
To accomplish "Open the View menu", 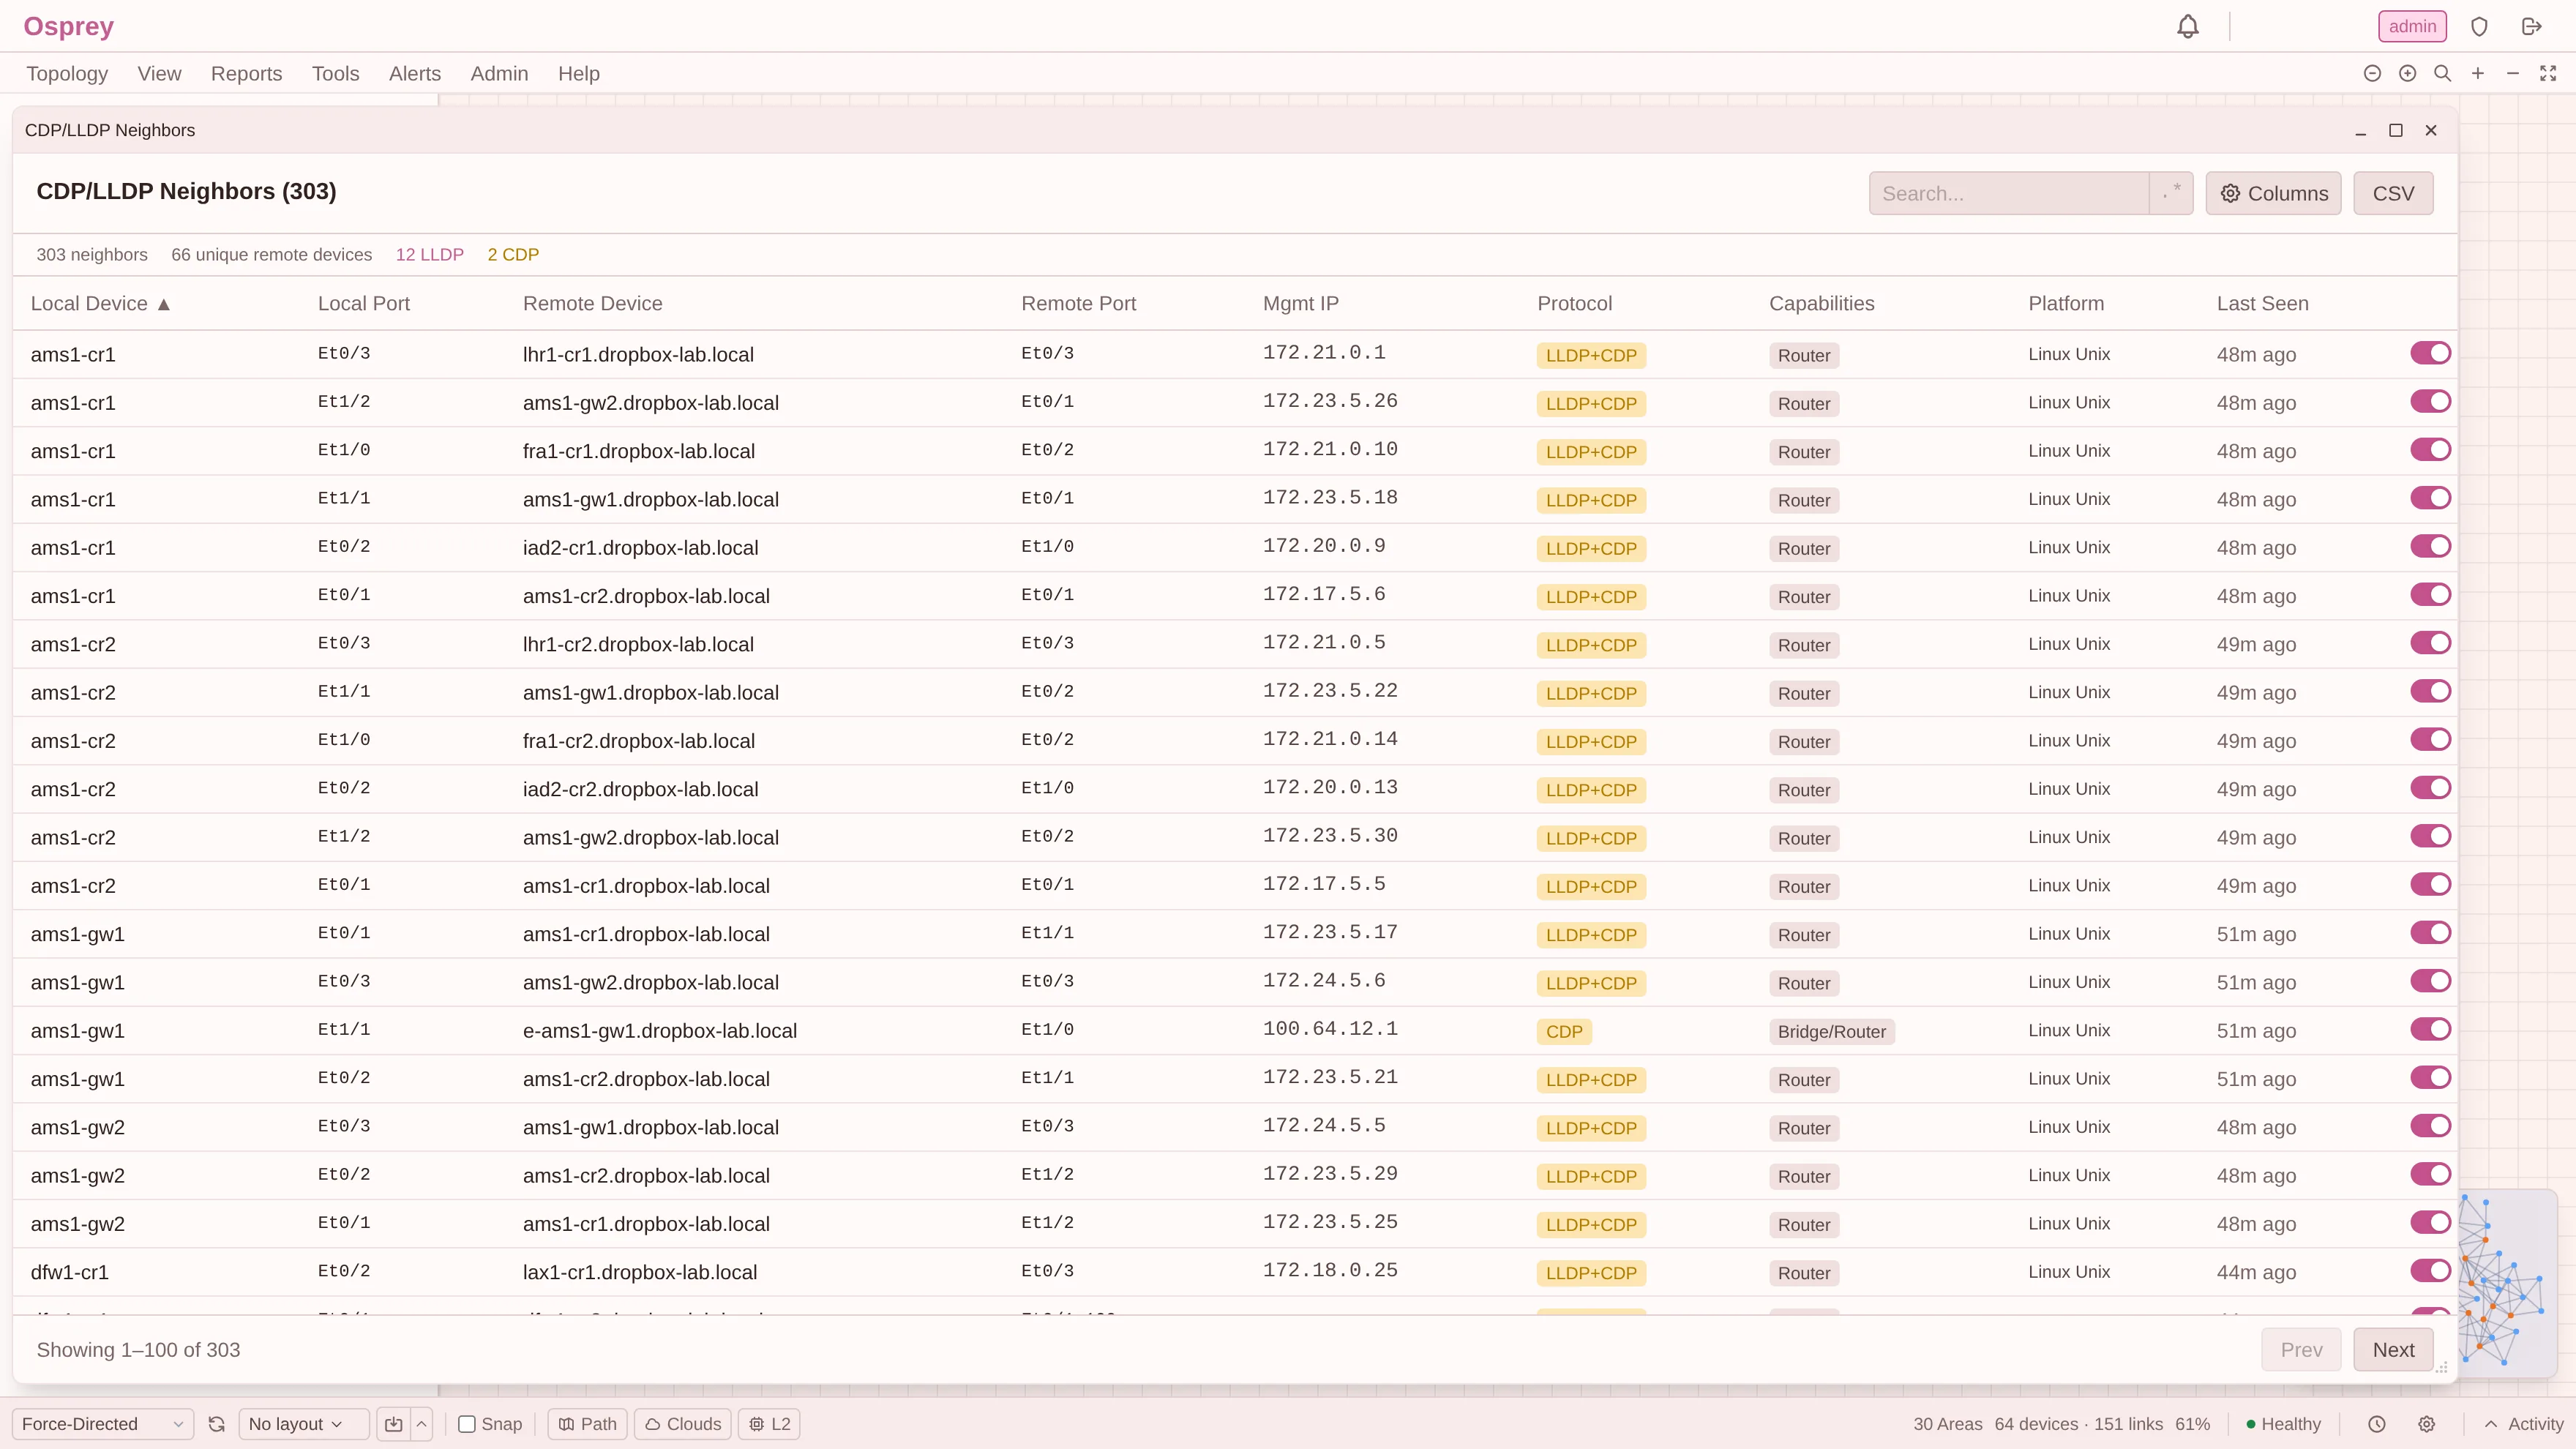I will coord(159,74).
